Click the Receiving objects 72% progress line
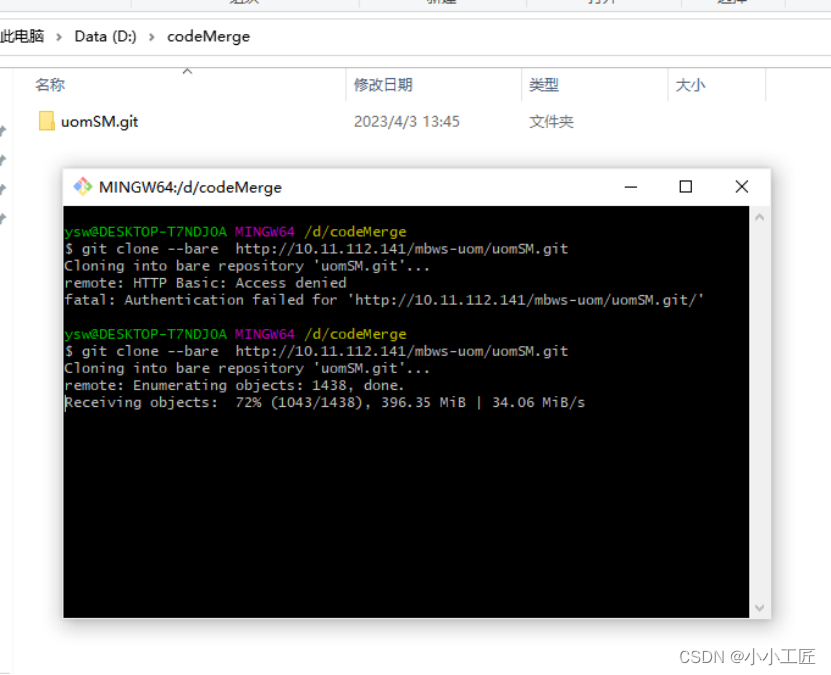831x675 pixels. [x=322, y=402]
